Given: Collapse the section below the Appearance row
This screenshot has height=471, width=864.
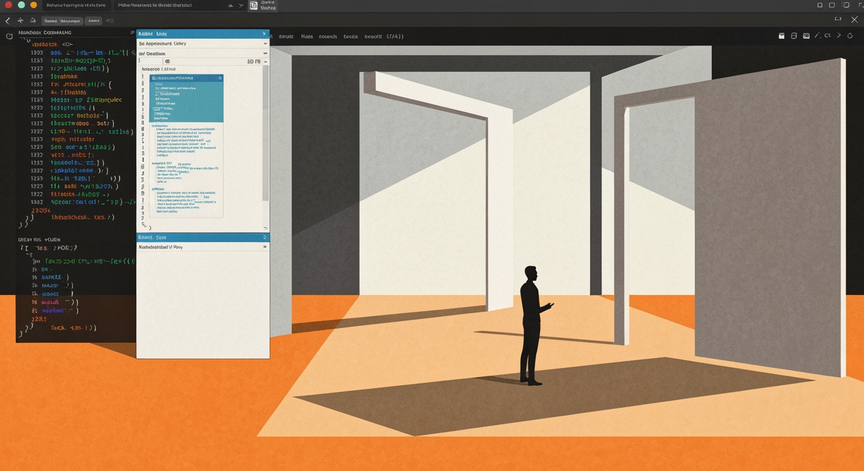Looking at the screenshot, I should [x=265, y=53].
